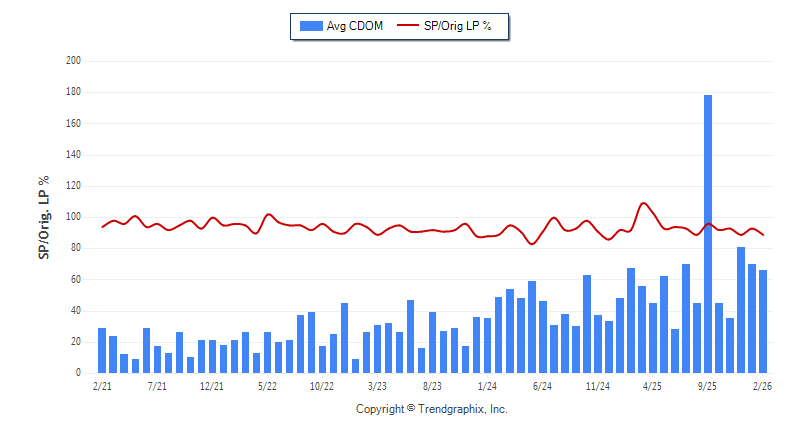
Task: Select the 8/23 x-axis label
Action: (x=432, y=385)
